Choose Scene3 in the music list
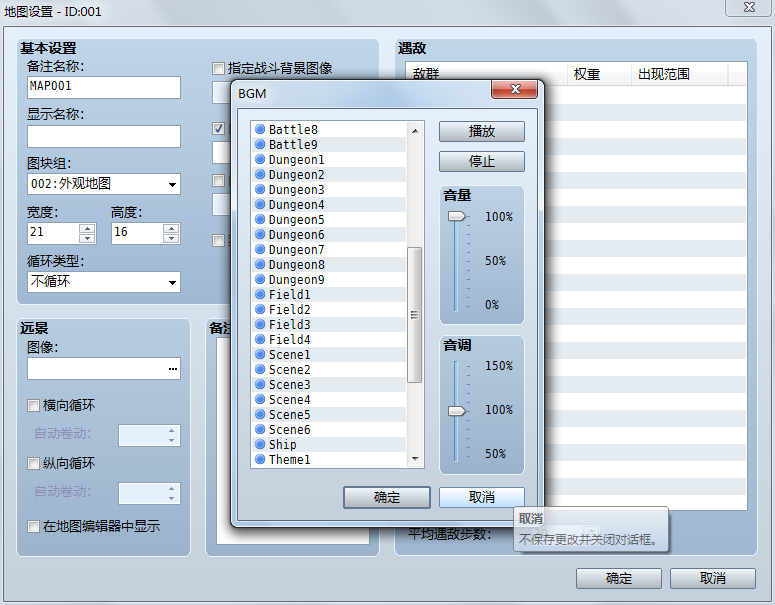The width and height of the screenshot is (775, 605). pyautogui.click(x=329, y=385)
